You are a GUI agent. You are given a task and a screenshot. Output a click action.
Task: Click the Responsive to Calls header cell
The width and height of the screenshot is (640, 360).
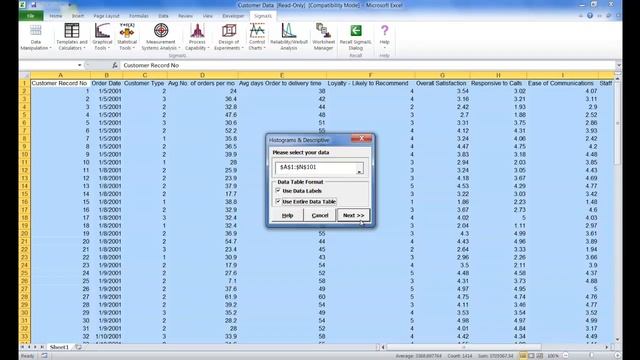click(x=498, y=83)
